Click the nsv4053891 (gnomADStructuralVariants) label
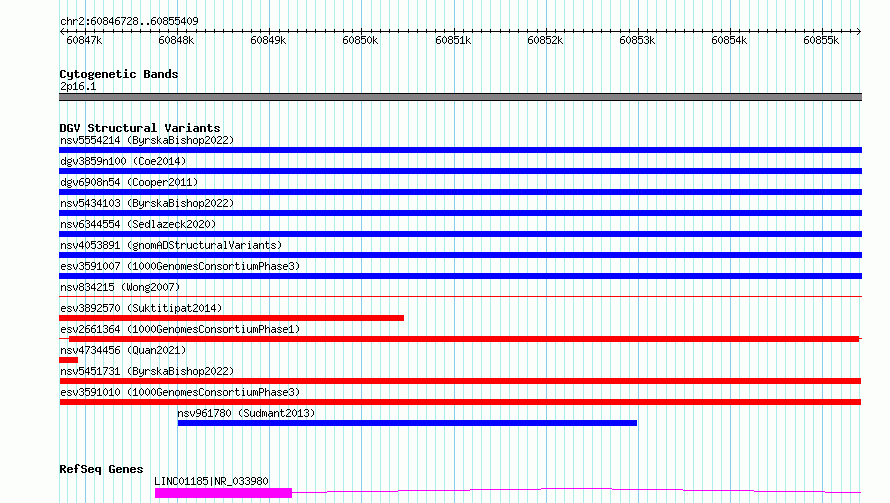The width and height of the screenshot is (890, 503). [171, 245]
